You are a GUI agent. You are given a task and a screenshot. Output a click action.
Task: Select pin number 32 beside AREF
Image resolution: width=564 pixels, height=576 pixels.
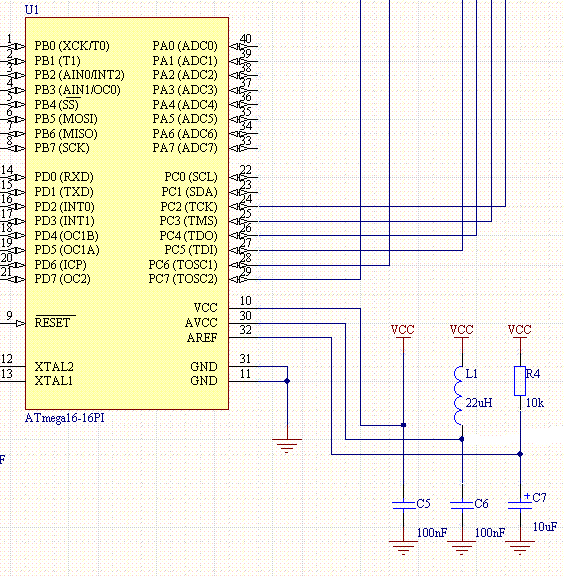[x=245, y=330]
